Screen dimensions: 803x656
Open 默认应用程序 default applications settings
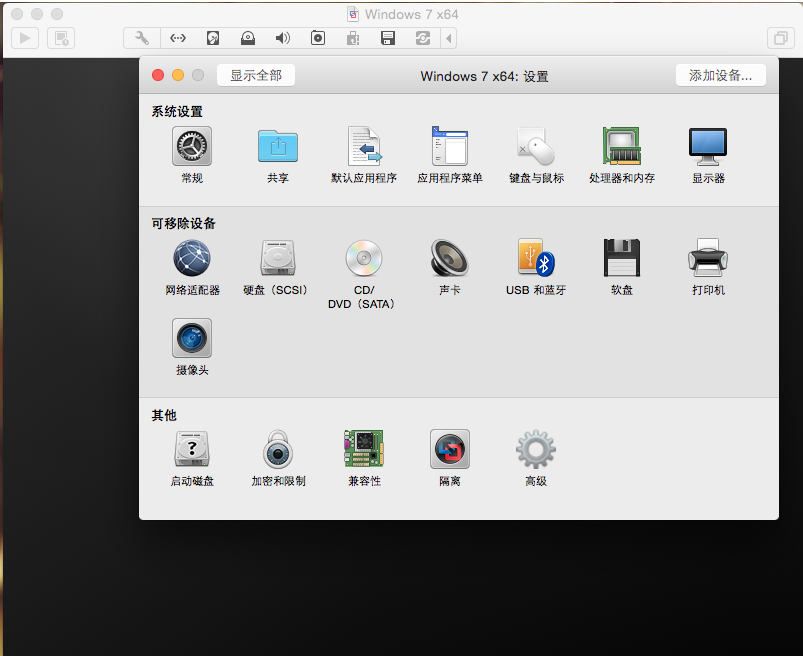tap(364, 146)
